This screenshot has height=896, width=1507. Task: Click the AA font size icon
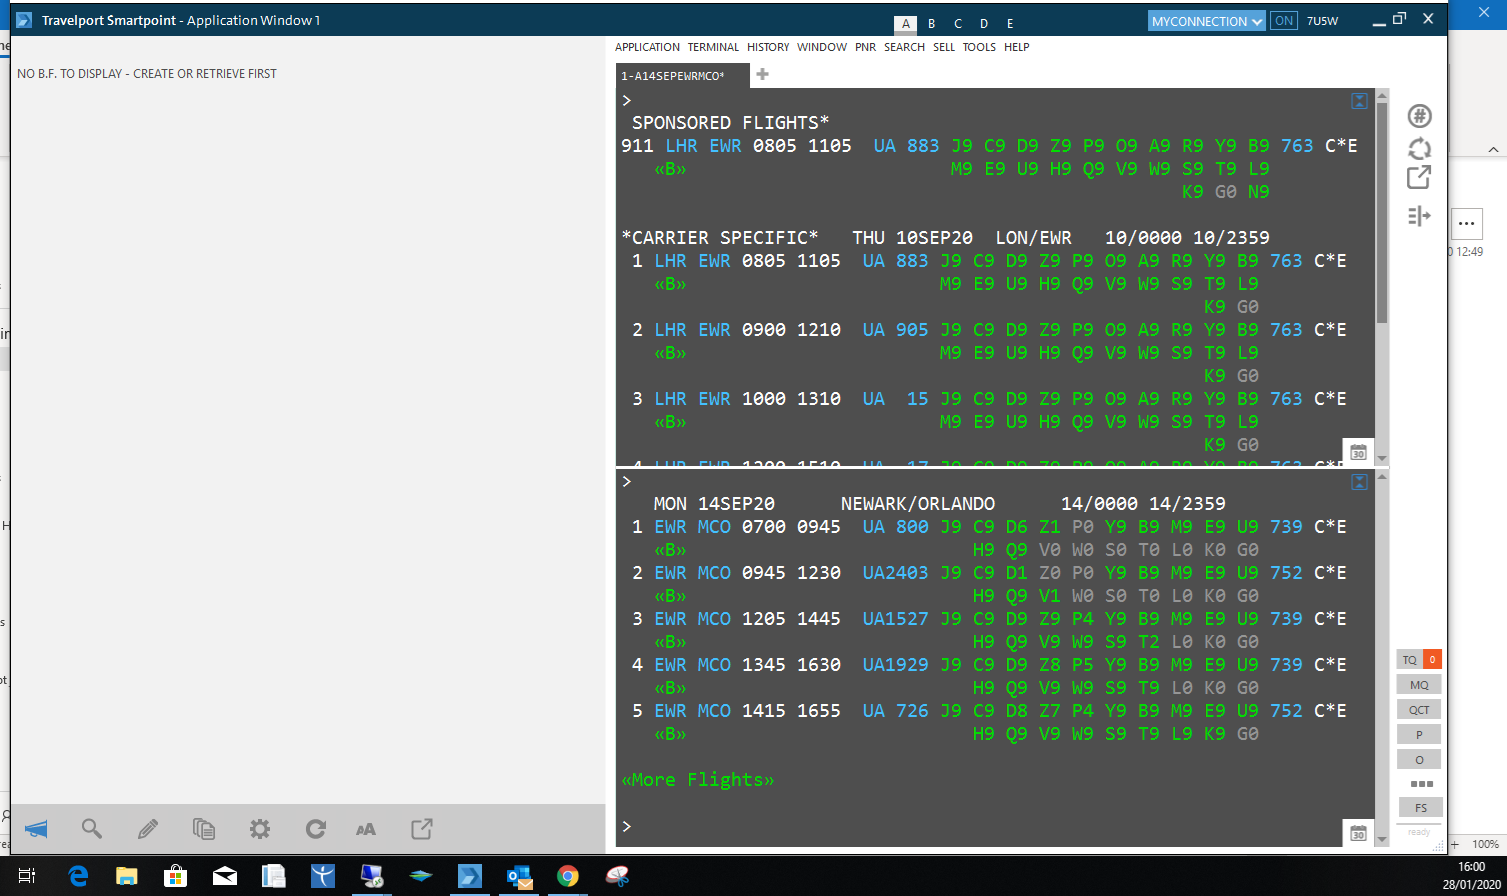[366, 829]
